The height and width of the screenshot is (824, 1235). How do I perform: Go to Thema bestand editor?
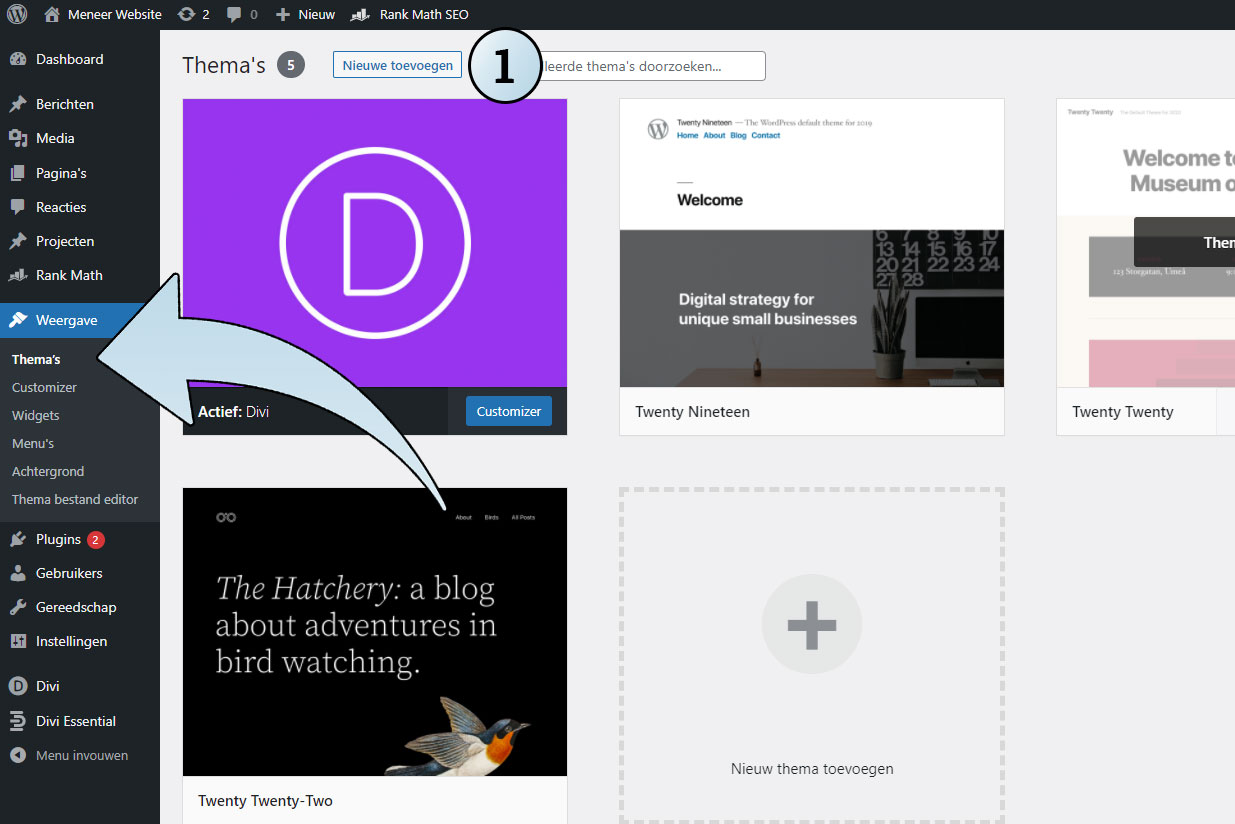click(75, 499)
